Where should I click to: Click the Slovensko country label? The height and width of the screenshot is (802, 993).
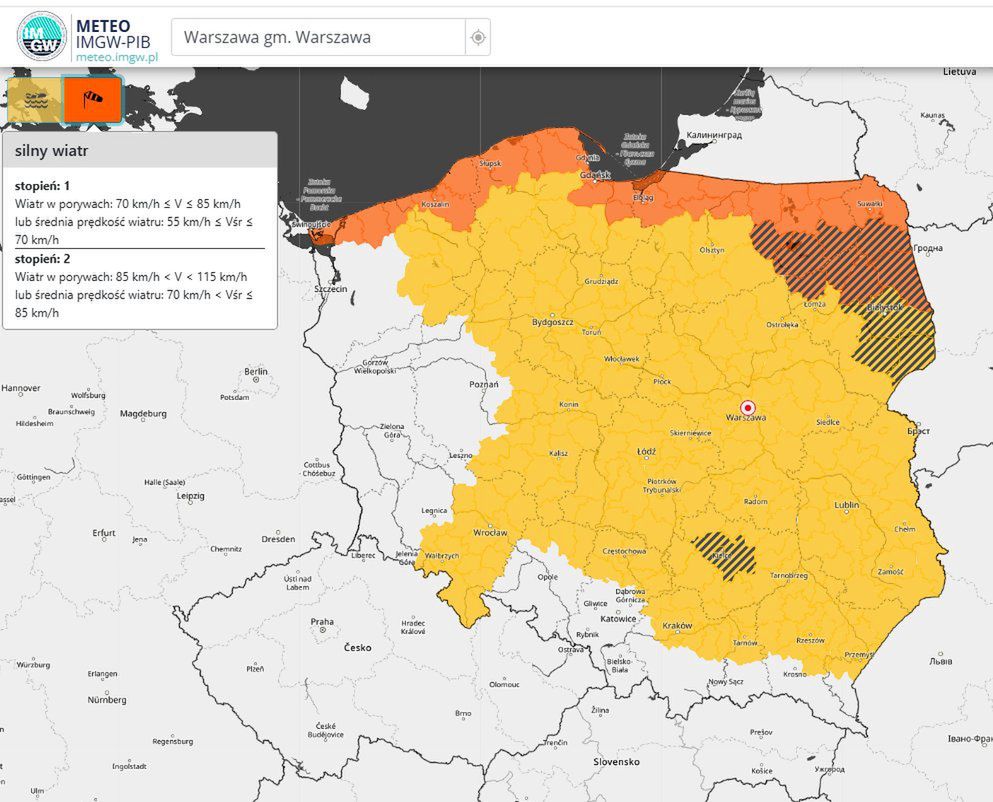(x=616, y=761)
